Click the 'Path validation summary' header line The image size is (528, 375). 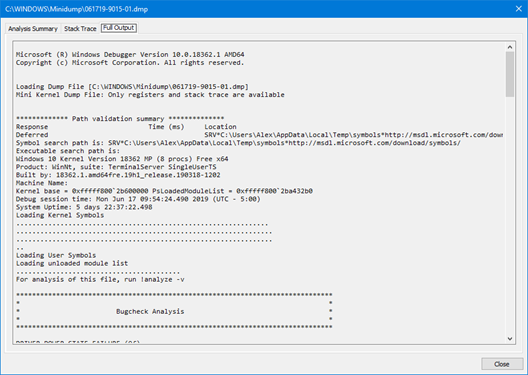[120, 118]
